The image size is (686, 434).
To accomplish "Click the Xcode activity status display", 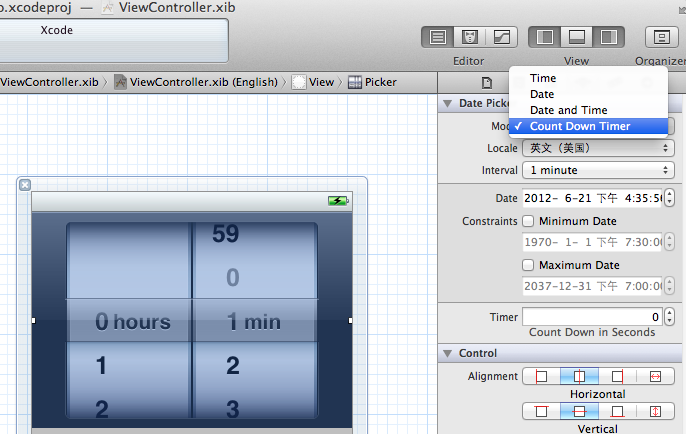I will coord(114,41).
